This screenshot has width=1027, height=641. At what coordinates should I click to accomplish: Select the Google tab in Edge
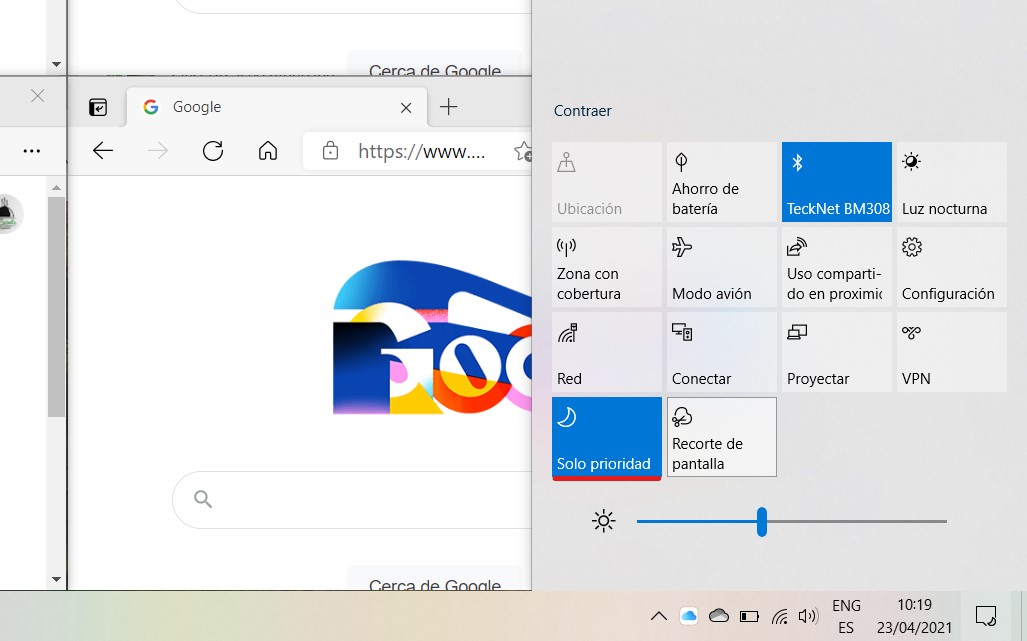[x=276, y=107]
